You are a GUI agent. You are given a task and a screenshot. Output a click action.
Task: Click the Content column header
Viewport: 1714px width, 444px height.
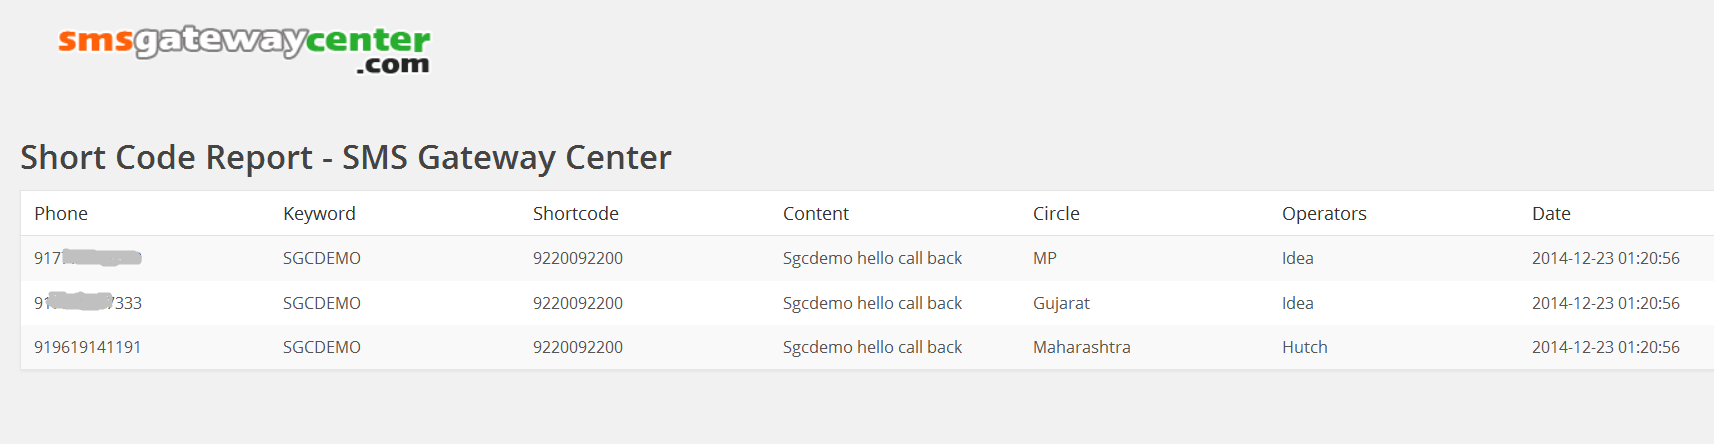[815, 213]
